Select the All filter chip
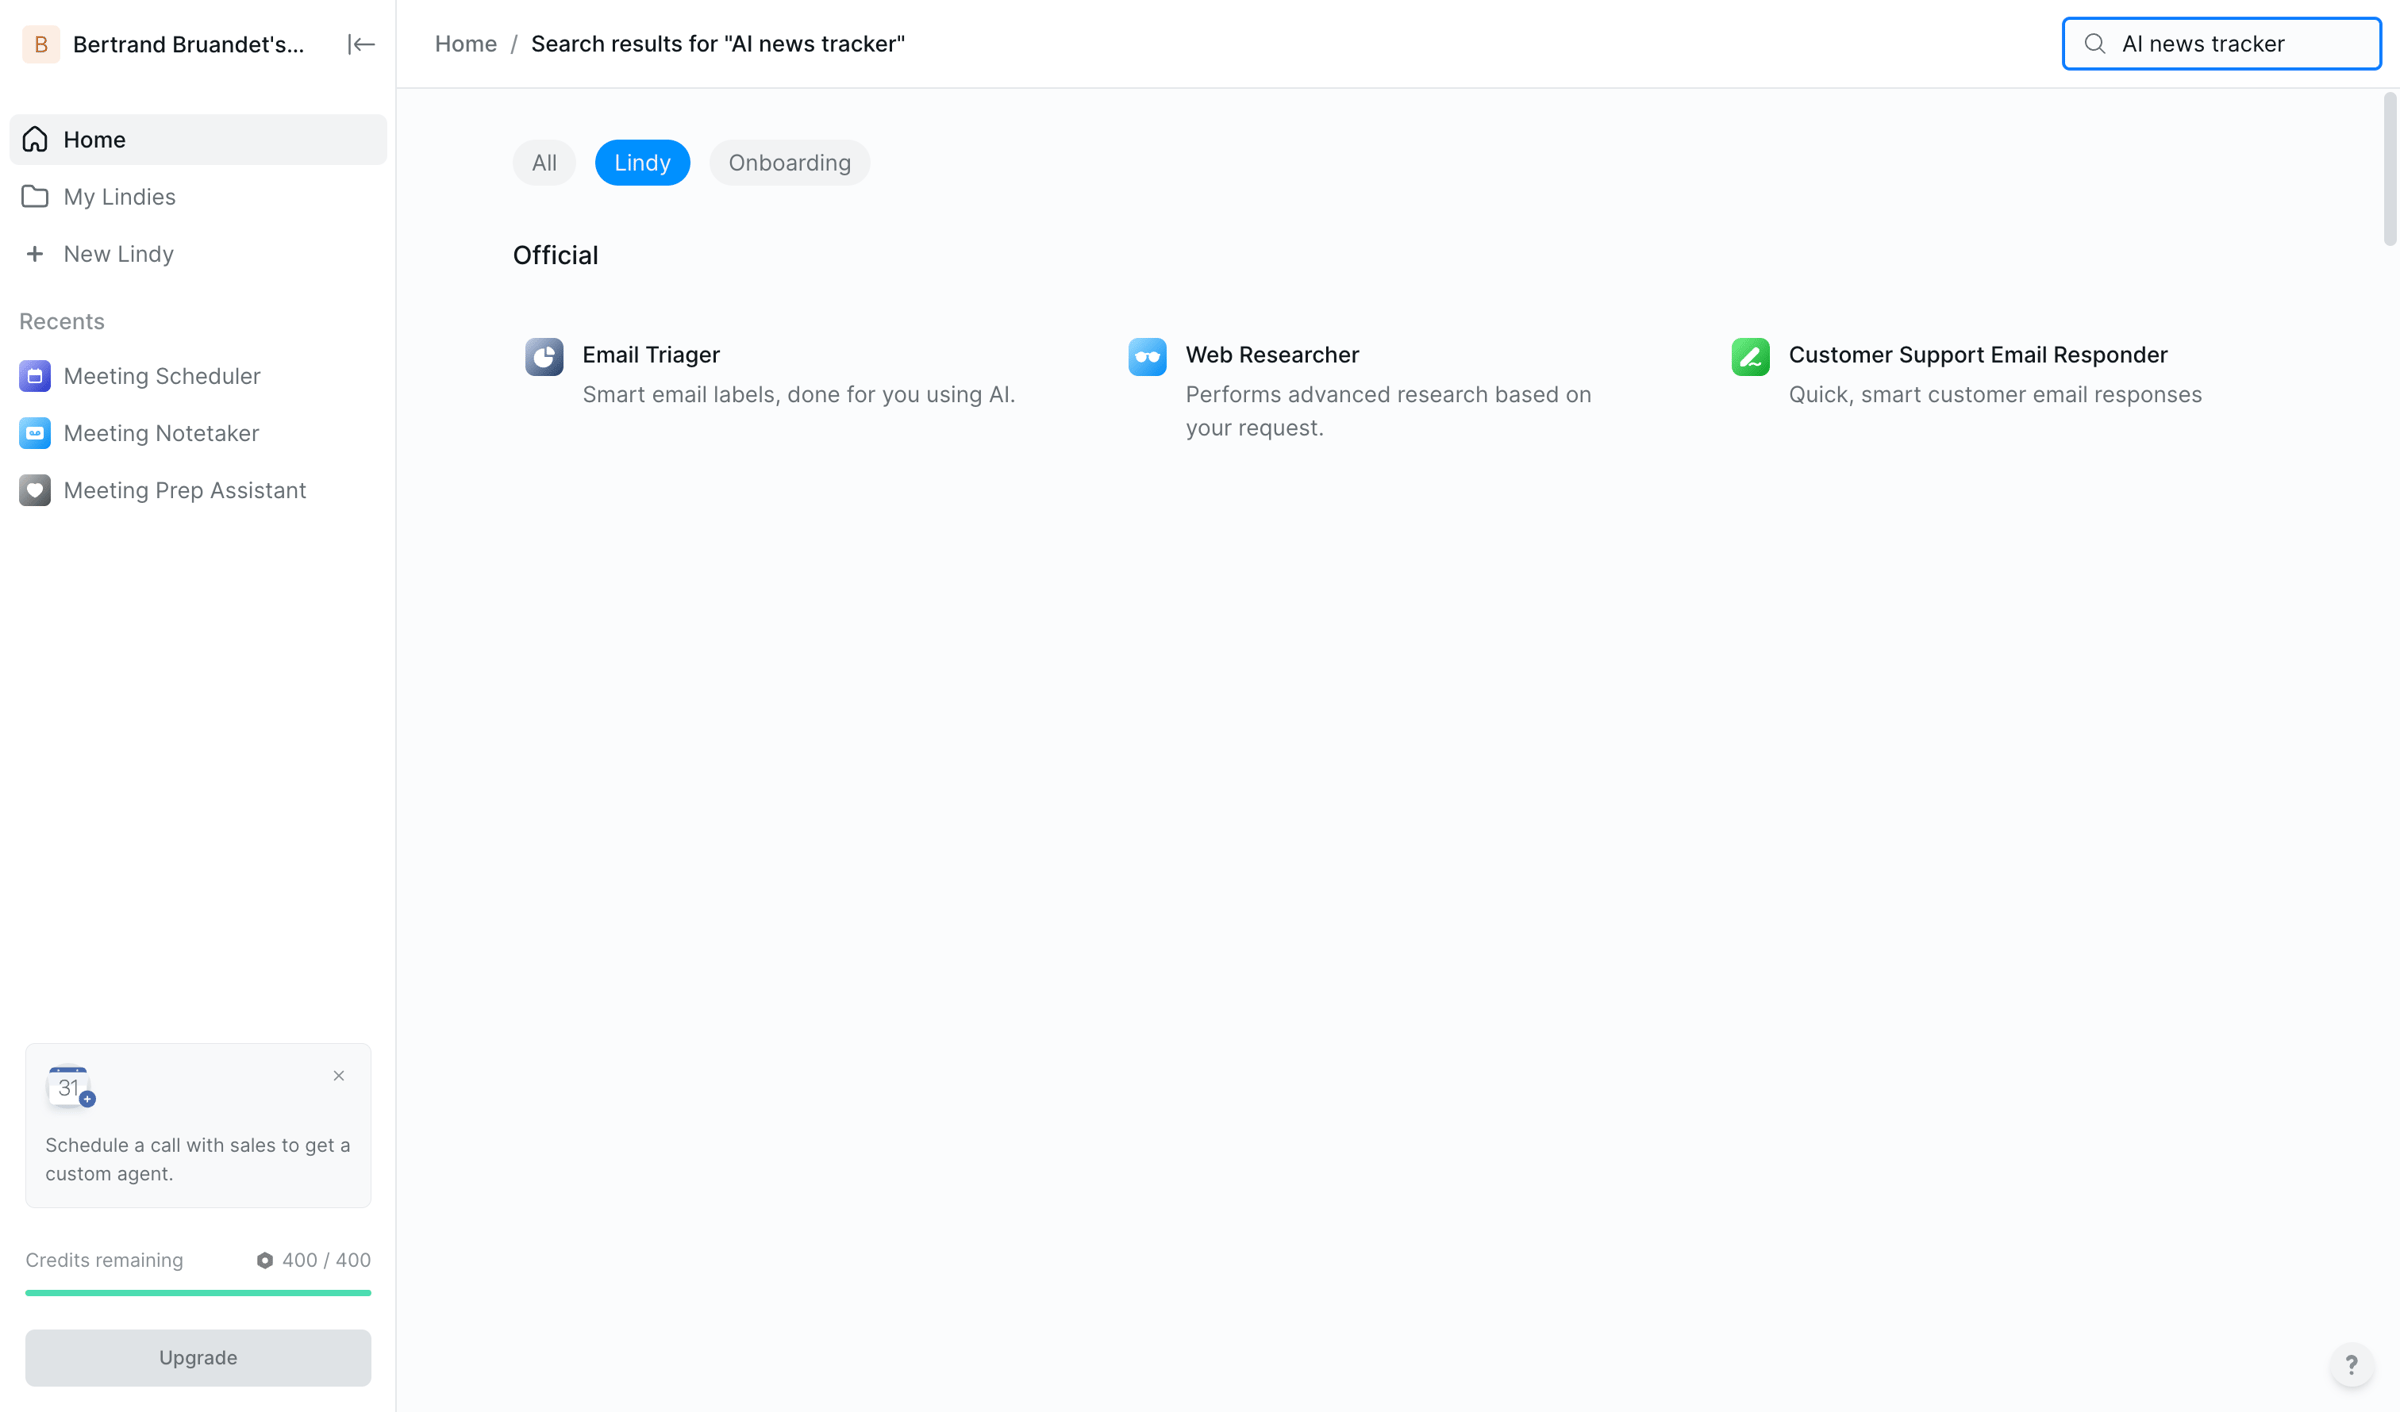The height and width of the screenshot is (1412, 2400). coord(544,163)
